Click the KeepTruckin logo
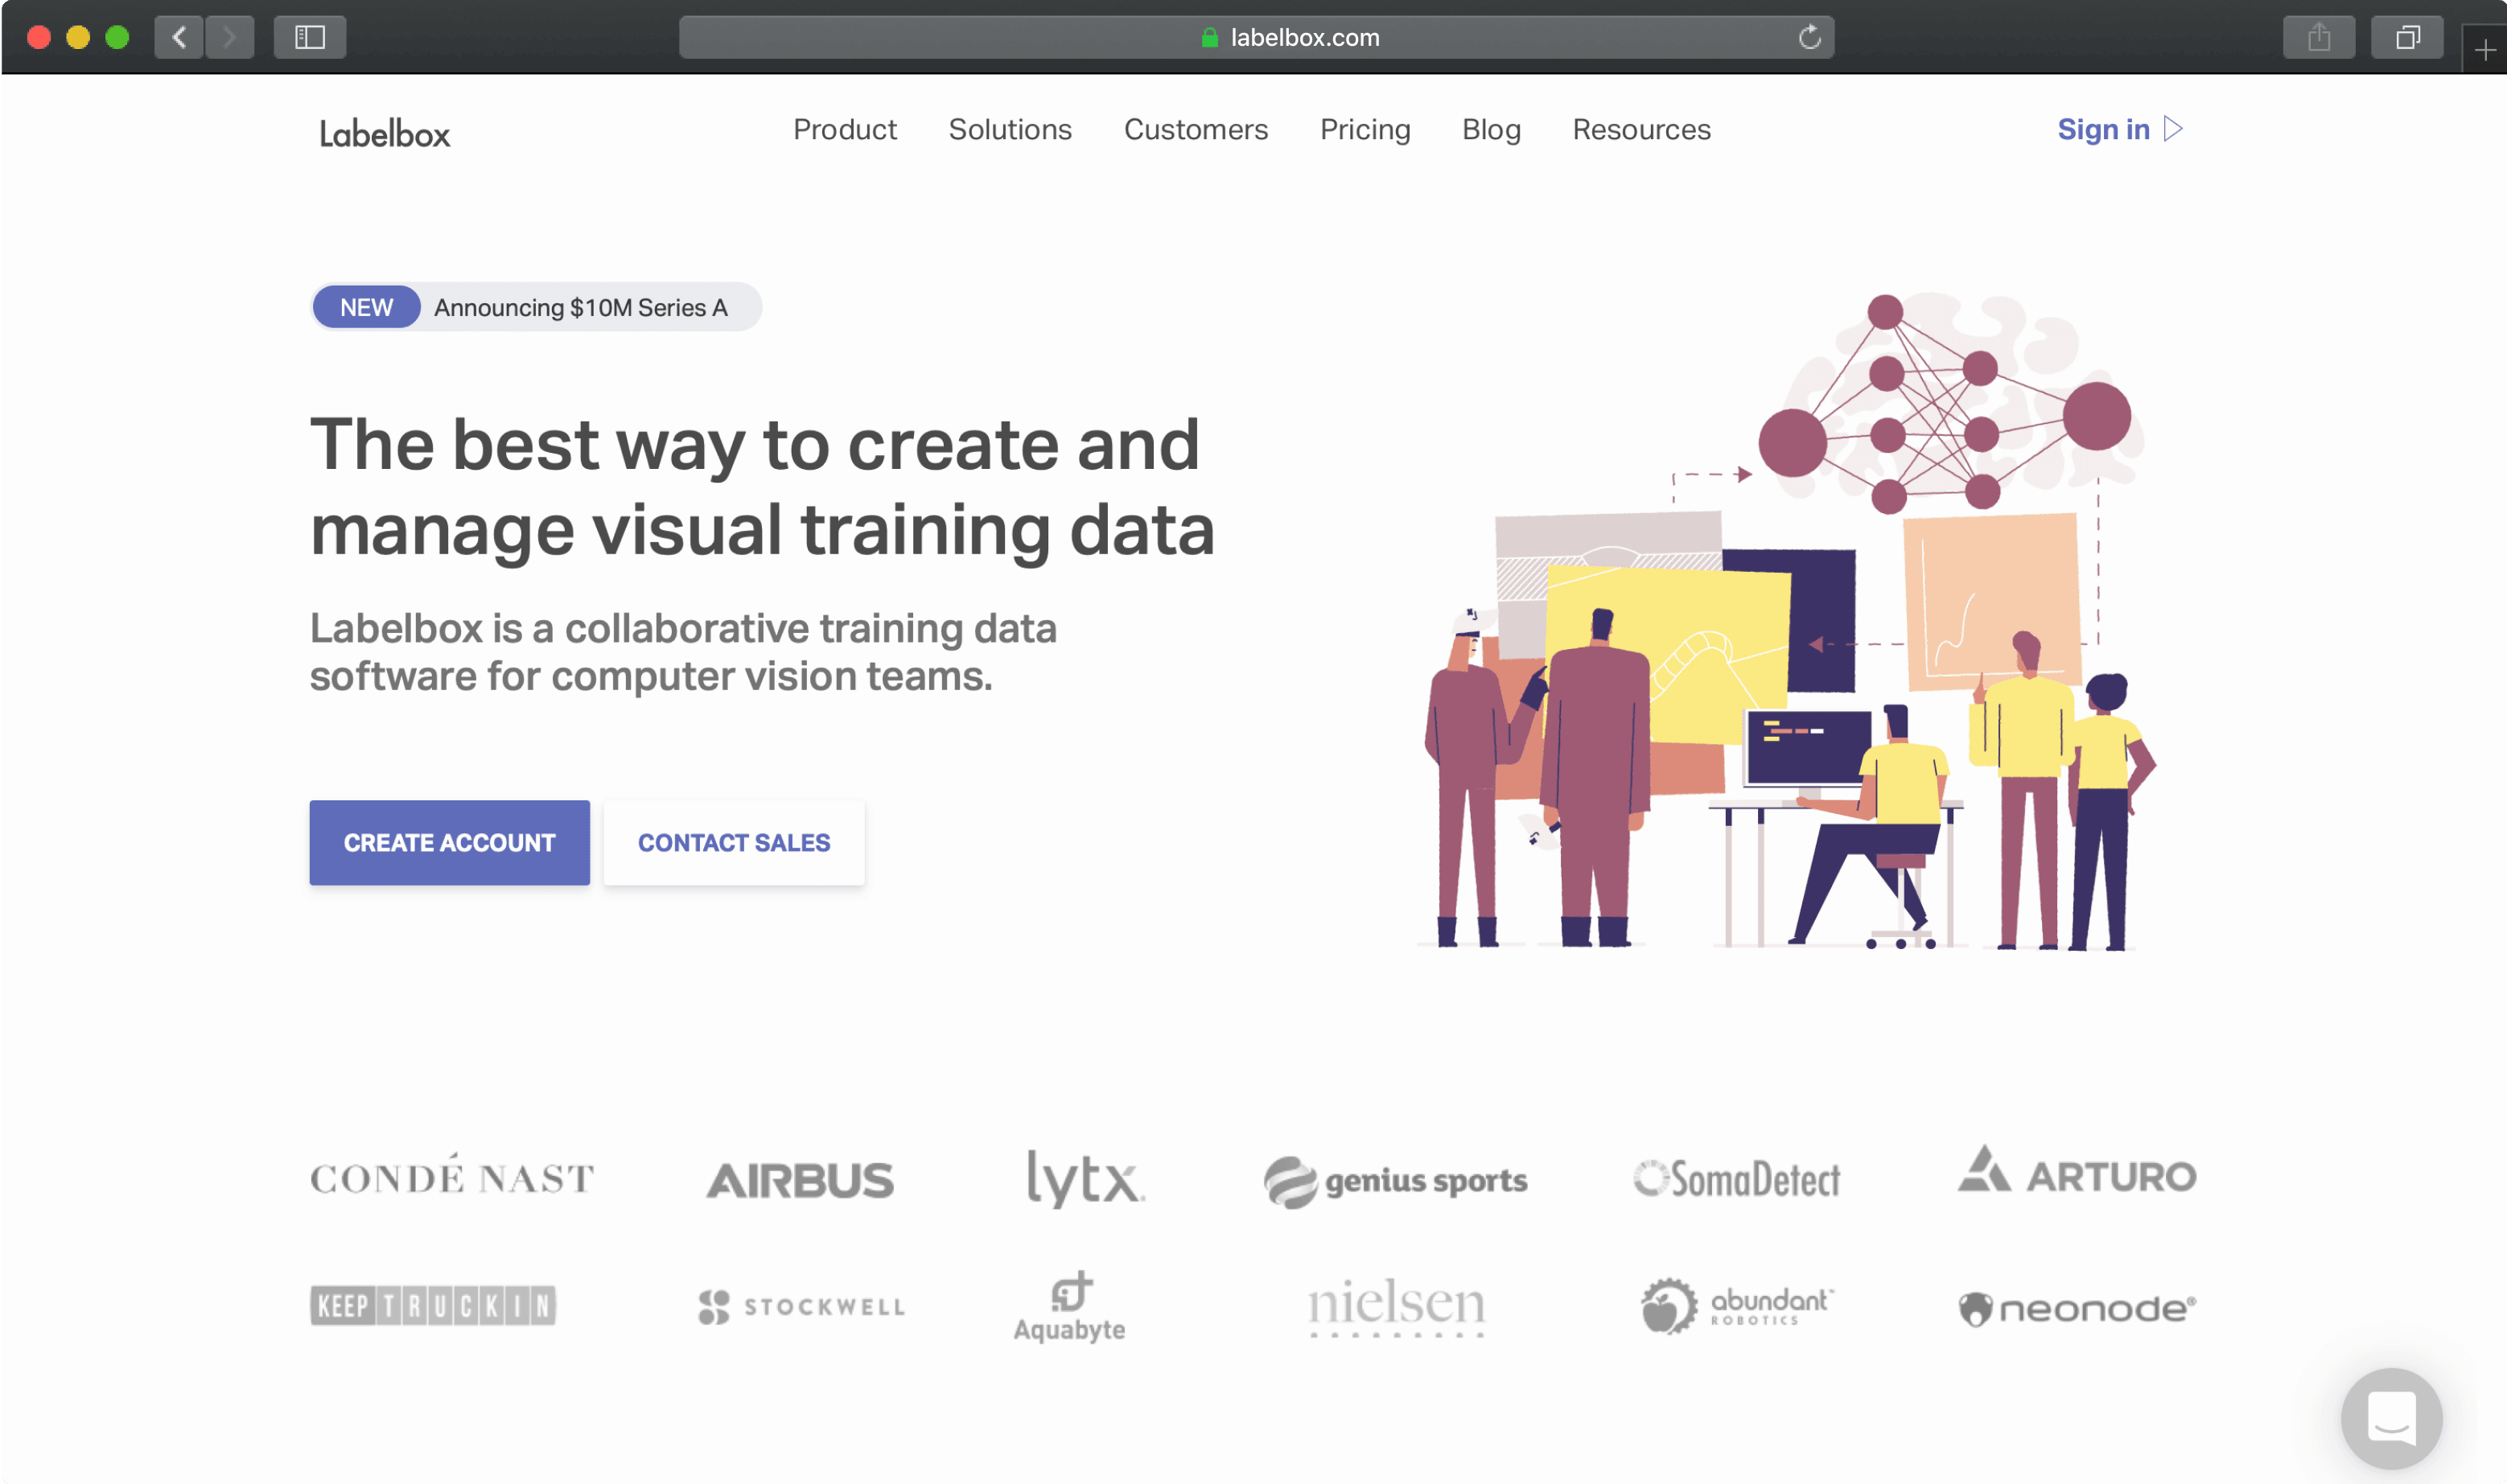 (x=433, y=1305)
